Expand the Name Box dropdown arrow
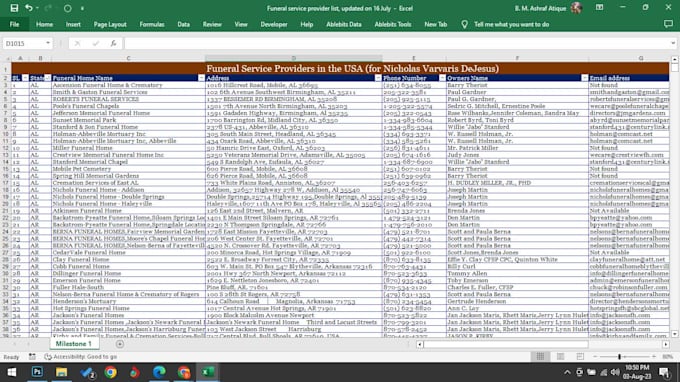This screenshot has width=680, height=382. pyautogui.click(x=48, y=43)
